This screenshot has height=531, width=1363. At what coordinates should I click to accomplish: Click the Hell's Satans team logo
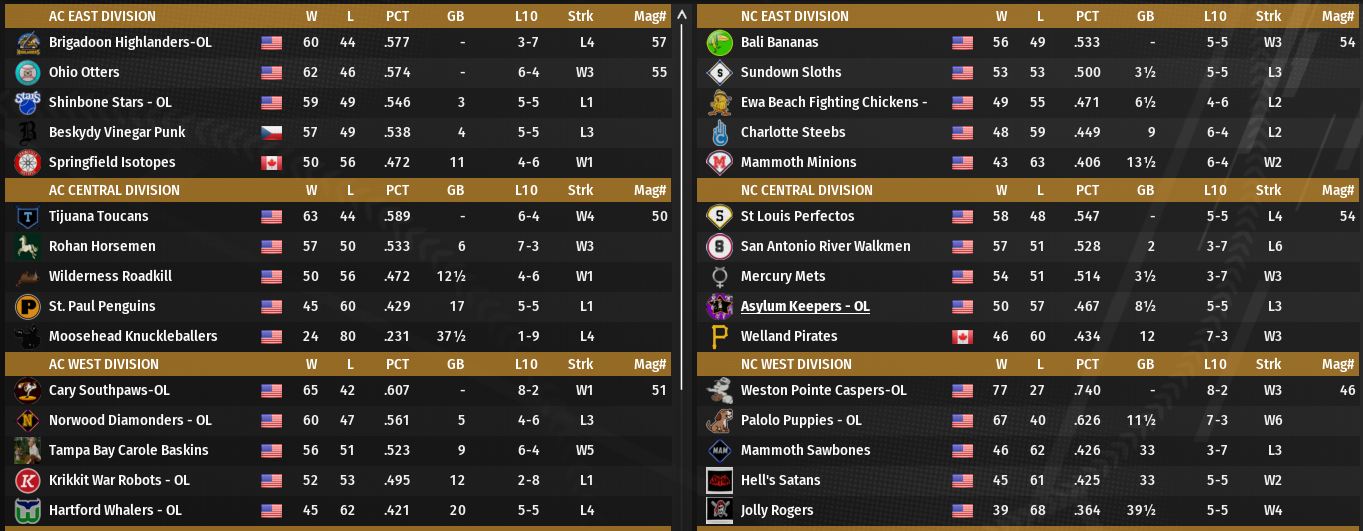(719, 481)
